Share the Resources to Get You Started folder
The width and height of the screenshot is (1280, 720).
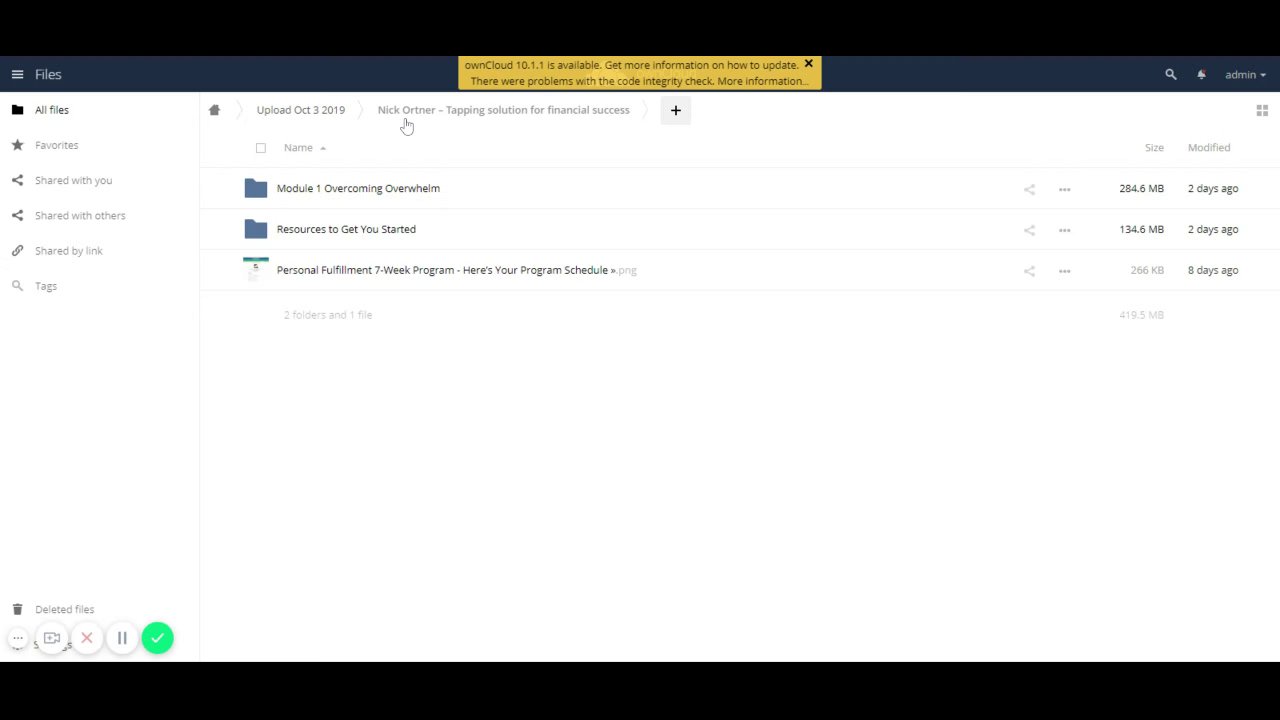pyautogui.click(x=1029, y=230)
